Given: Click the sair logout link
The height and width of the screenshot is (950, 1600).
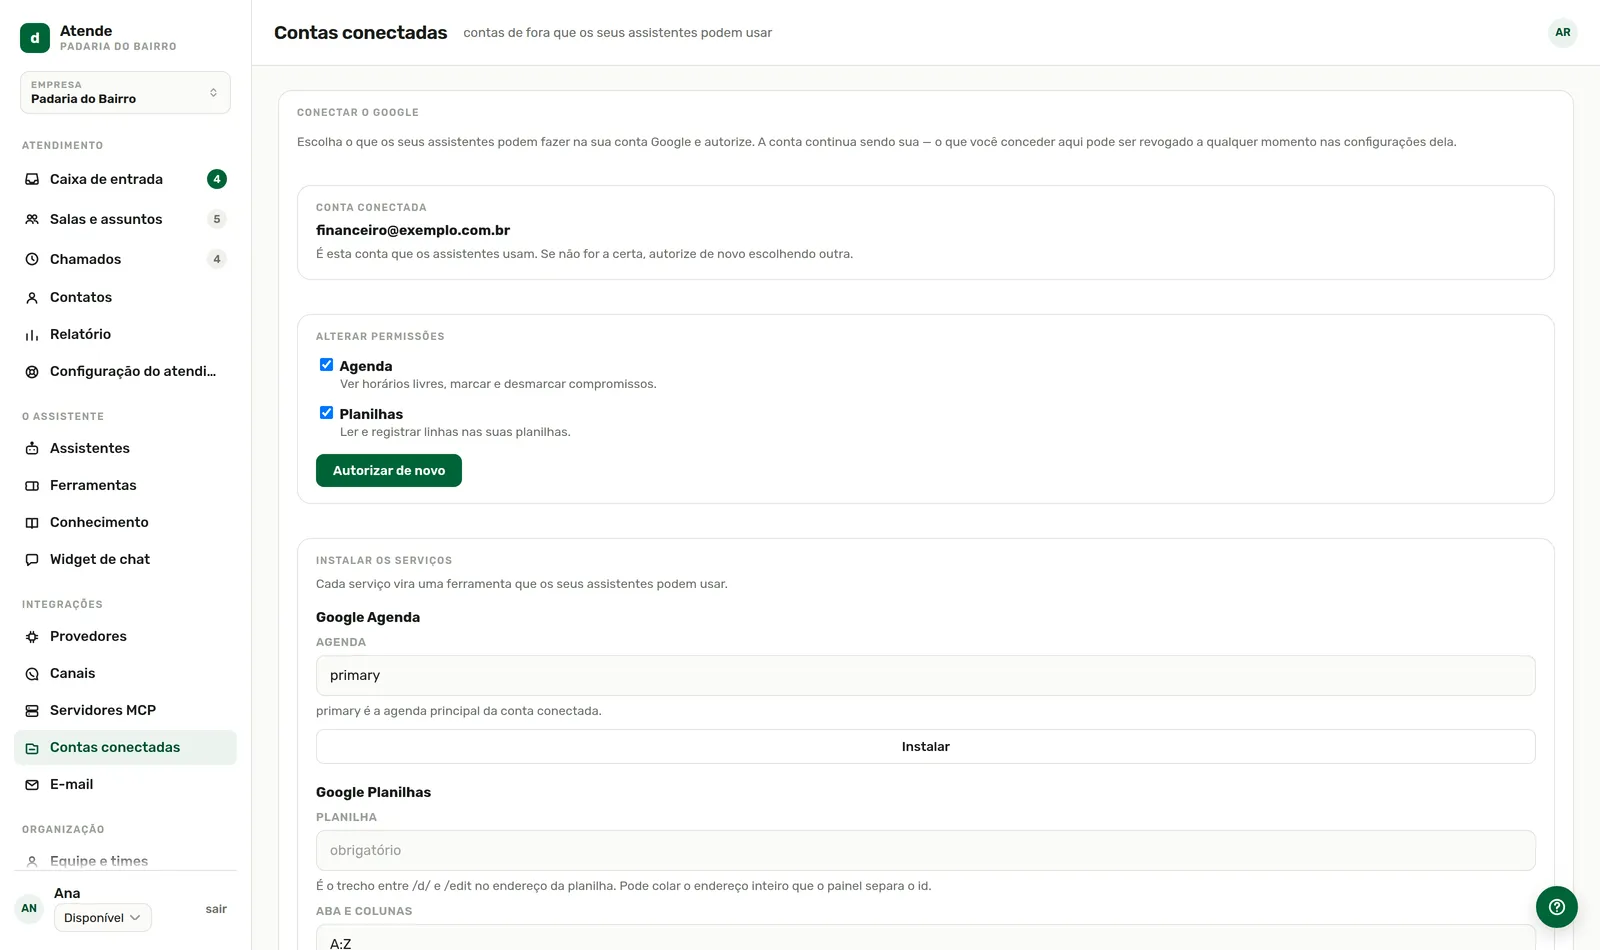Looking at the screenshot, I should (x=216, y=909).
